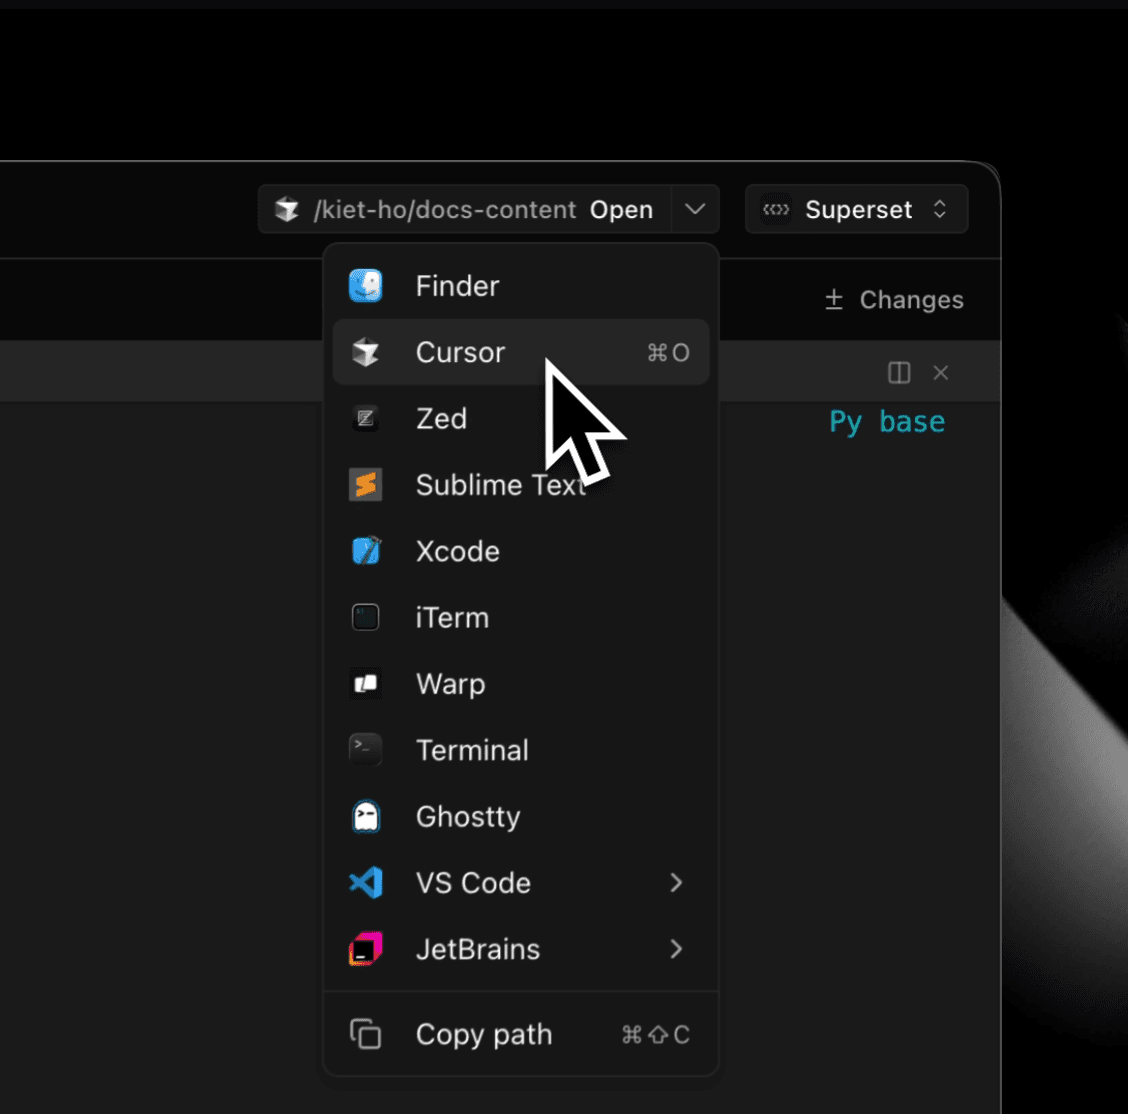Click the Open button label
1128x1114 pixels.
tap(622, 210)
